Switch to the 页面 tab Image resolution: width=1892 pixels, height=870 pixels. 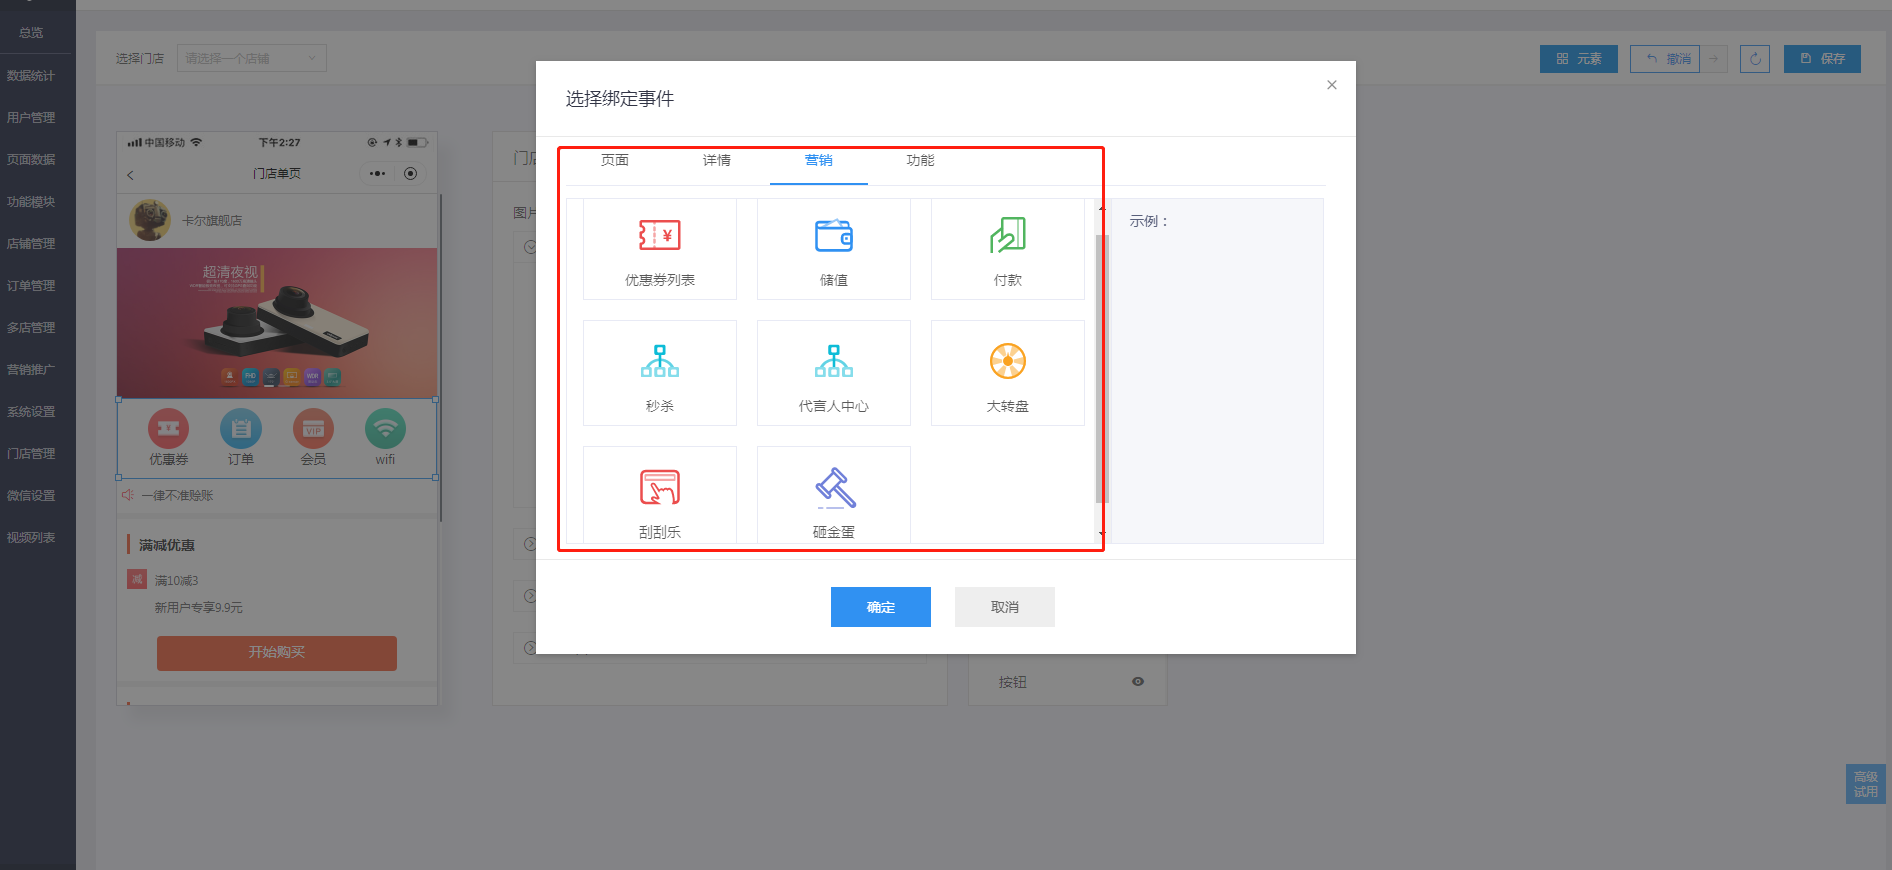615,161
